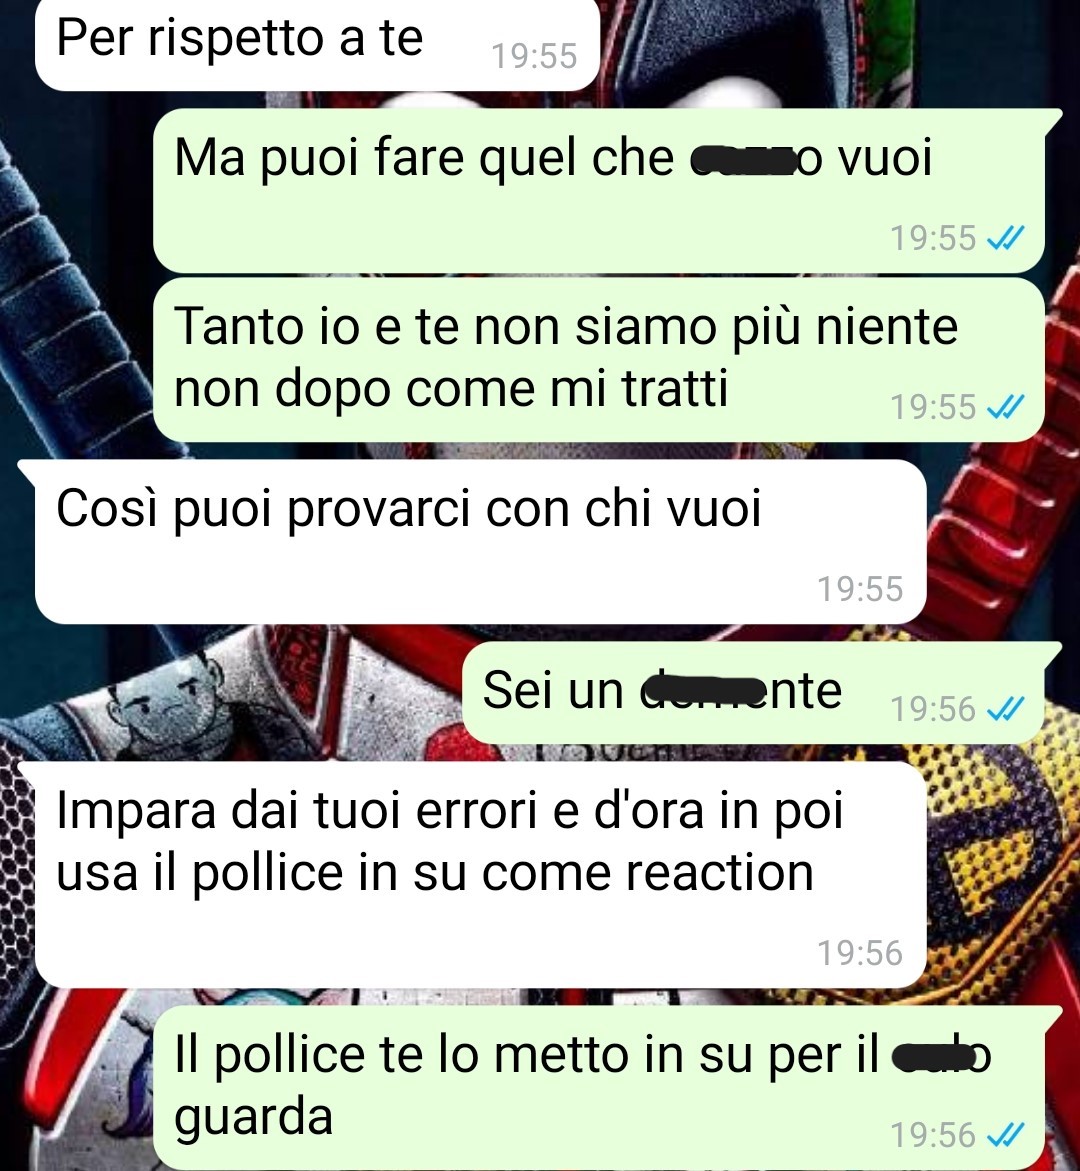Select the 'Impara dai tuoi errori' message
Viewport: 1080px width, 1171px height.
tap(480, 875)
